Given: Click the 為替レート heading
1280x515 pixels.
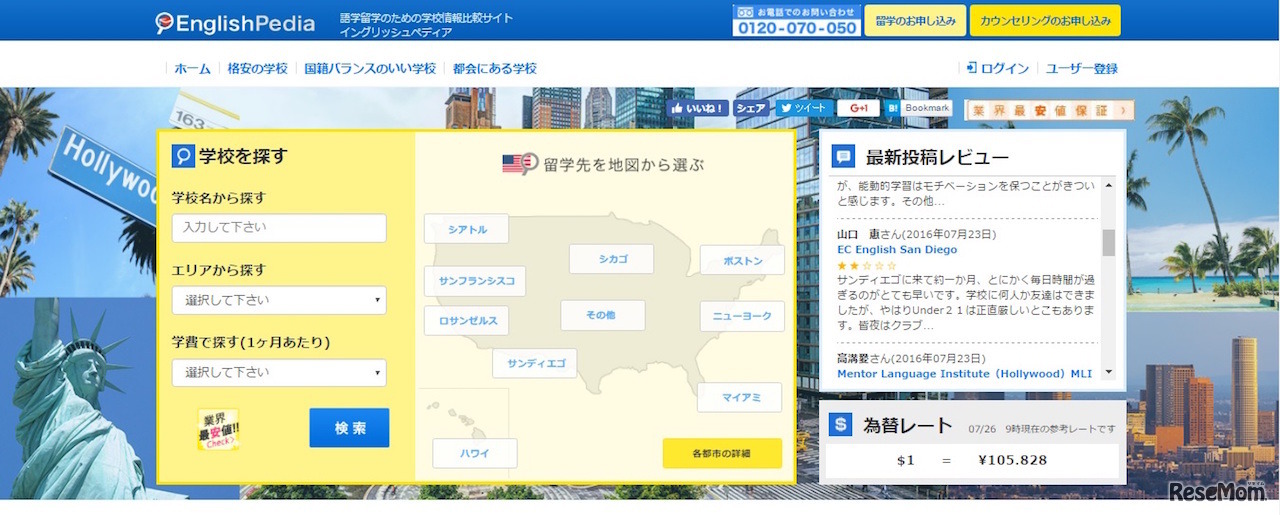Looking at the screenshot, I should (x=908, y=425).
